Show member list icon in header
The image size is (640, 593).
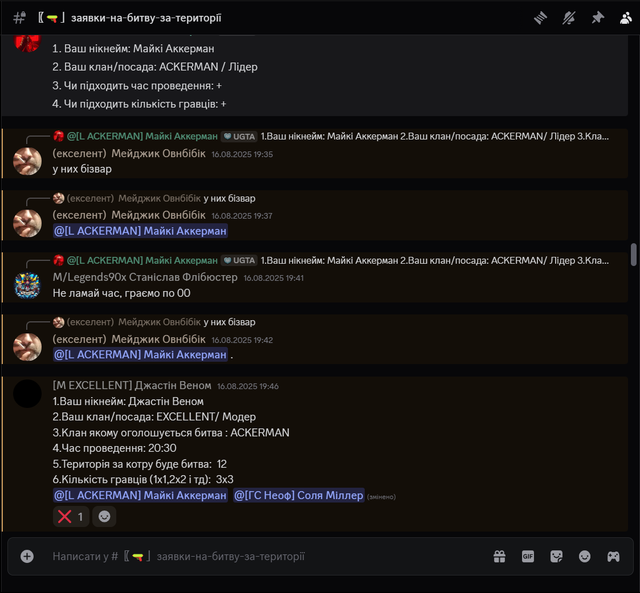pyautogui.click(x=626, y=18)
